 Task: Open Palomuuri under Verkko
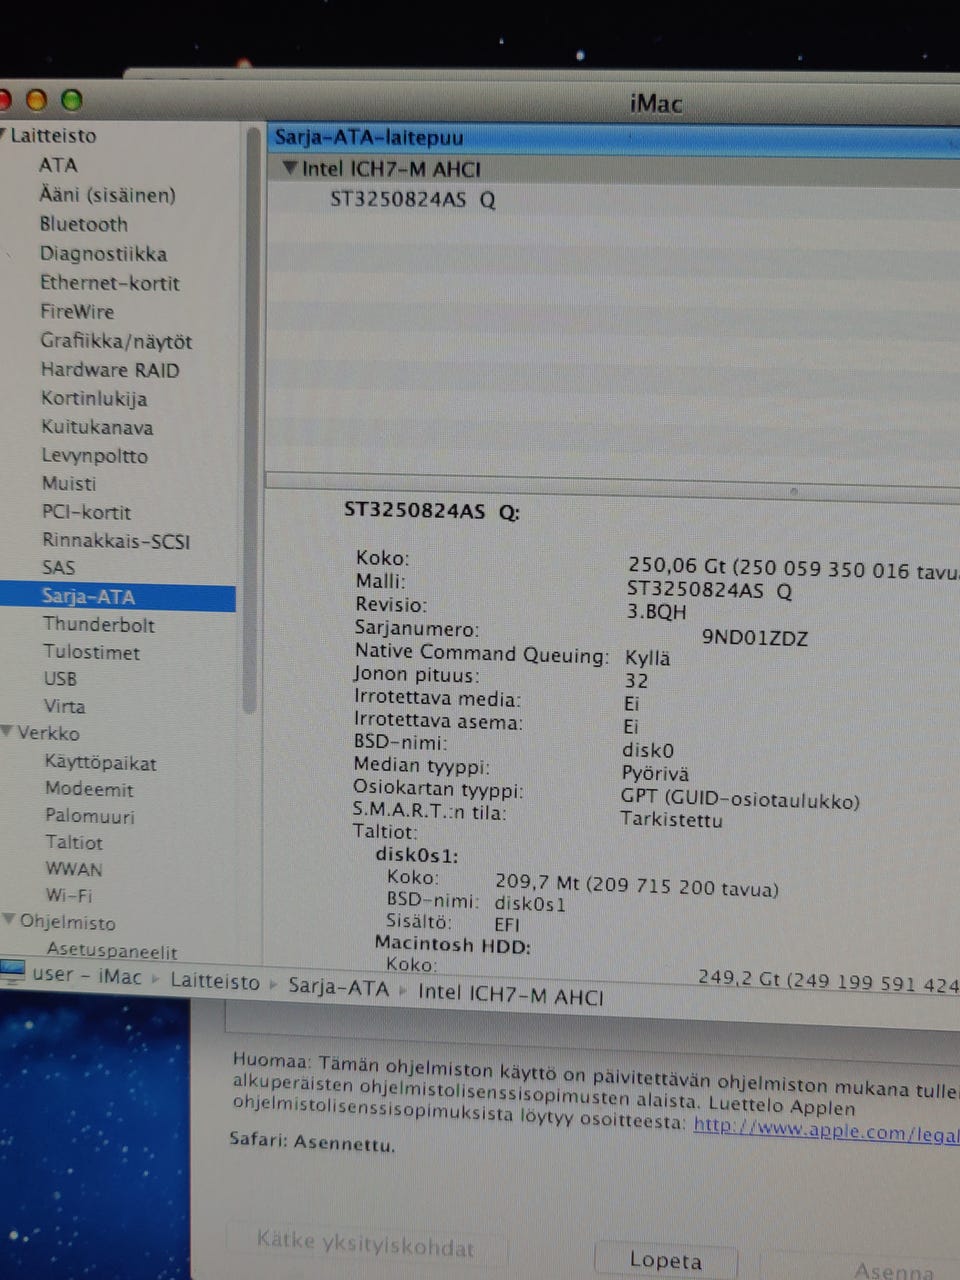[x=90, y=816]
